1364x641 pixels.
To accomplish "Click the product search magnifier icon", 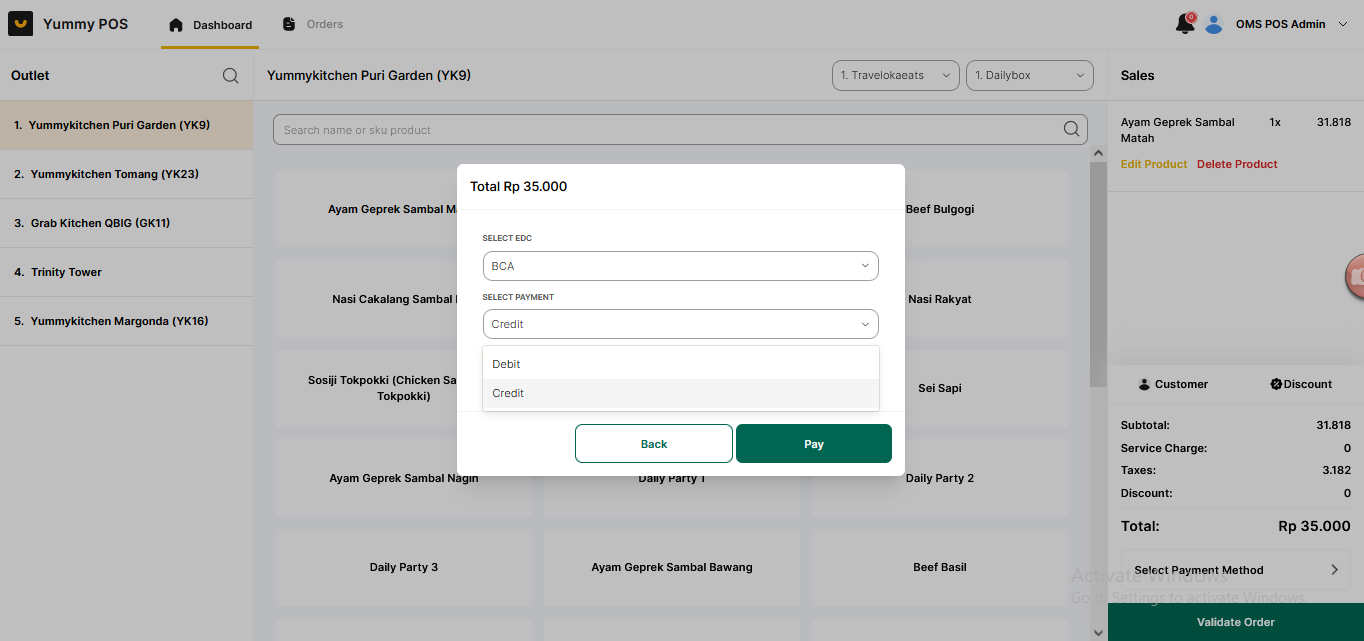I will click(1071, 129).
